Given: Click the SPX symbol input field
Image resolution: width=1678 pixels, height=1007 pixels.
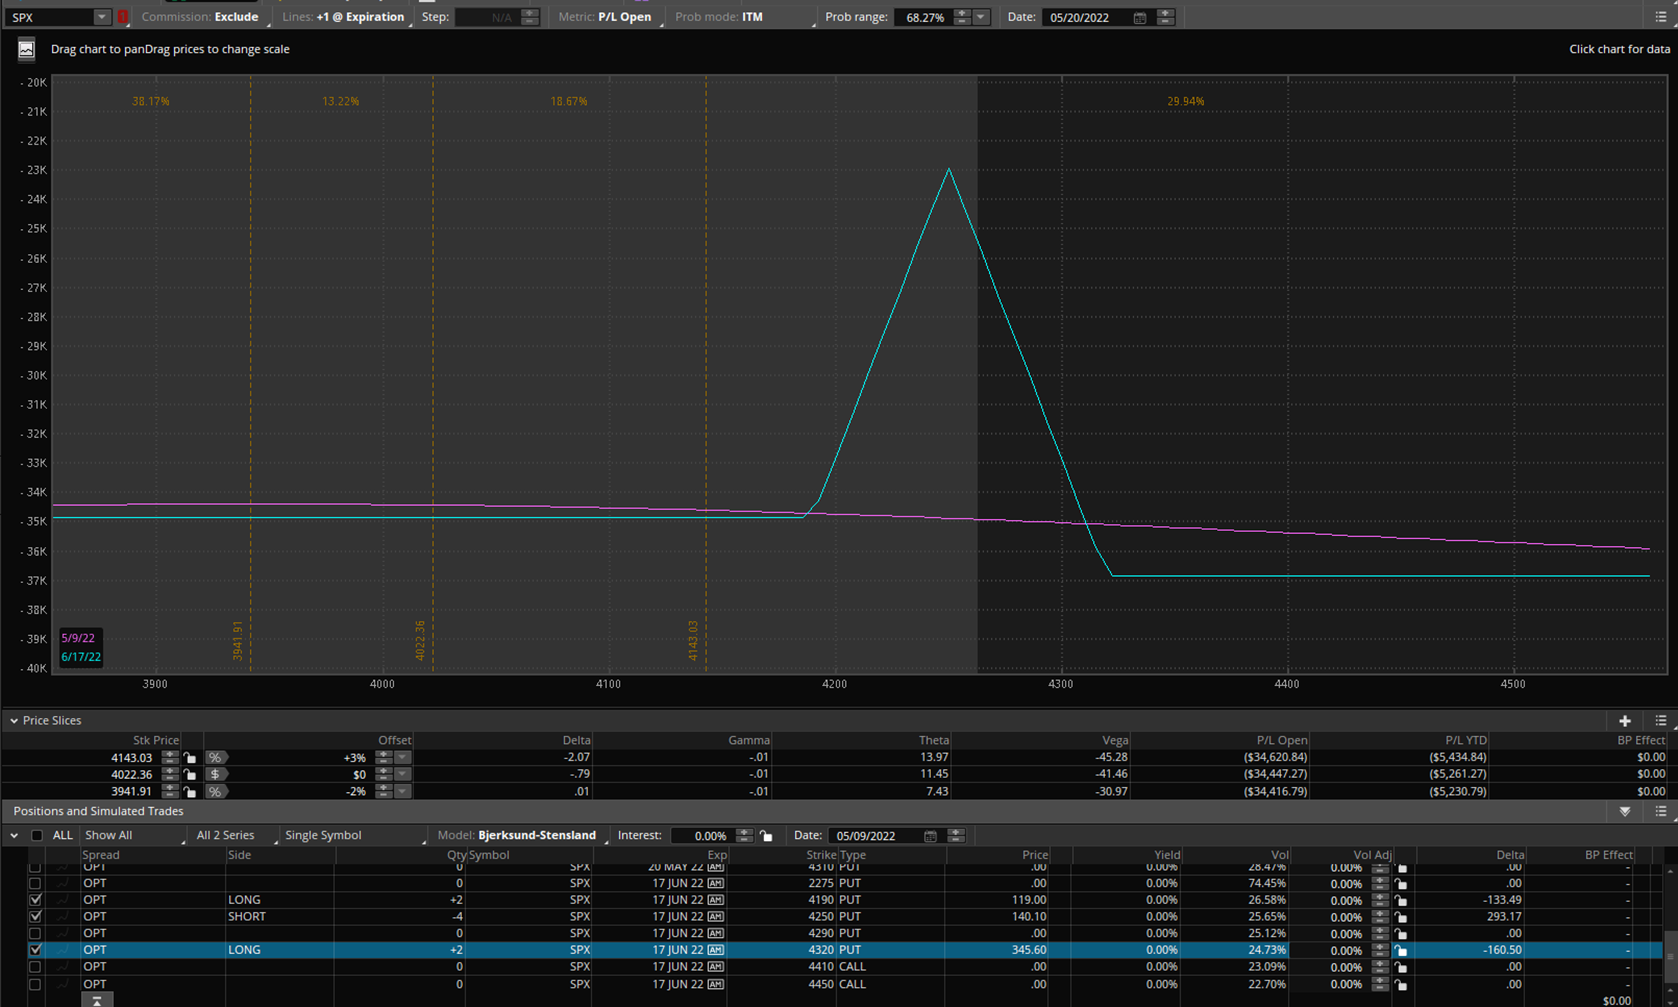Looking at the screenshot, I should point(50,17).
